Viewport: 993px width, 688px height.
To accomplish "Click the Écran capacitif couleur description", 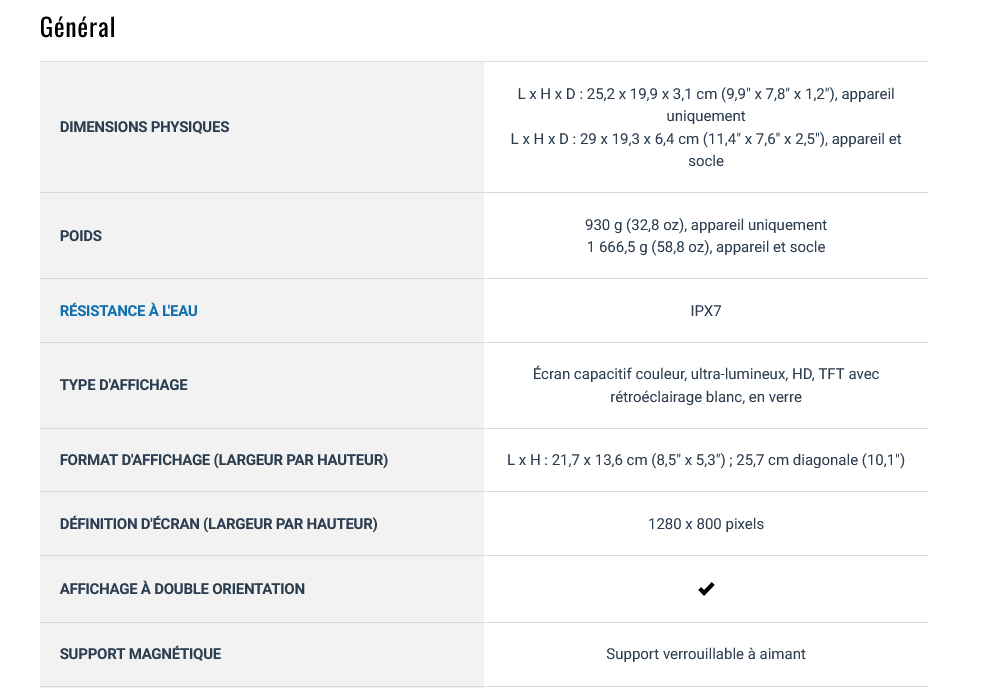I will point(706,374).
